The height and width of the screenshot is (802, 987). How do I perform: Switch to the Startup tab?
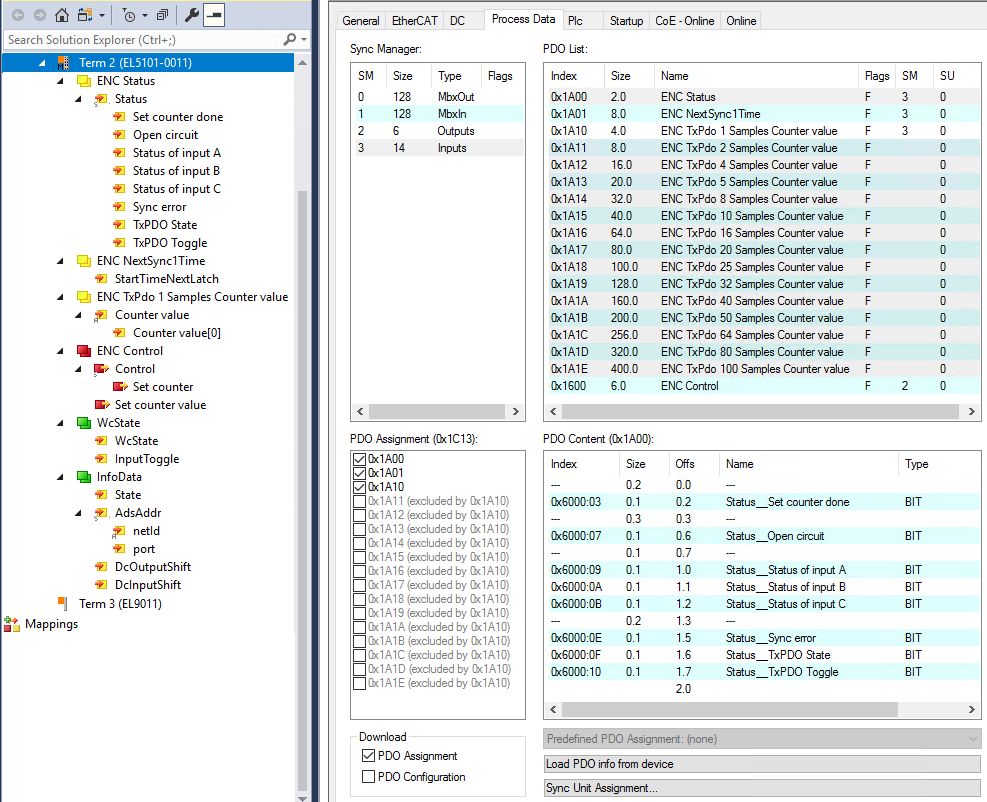[626, 21]
